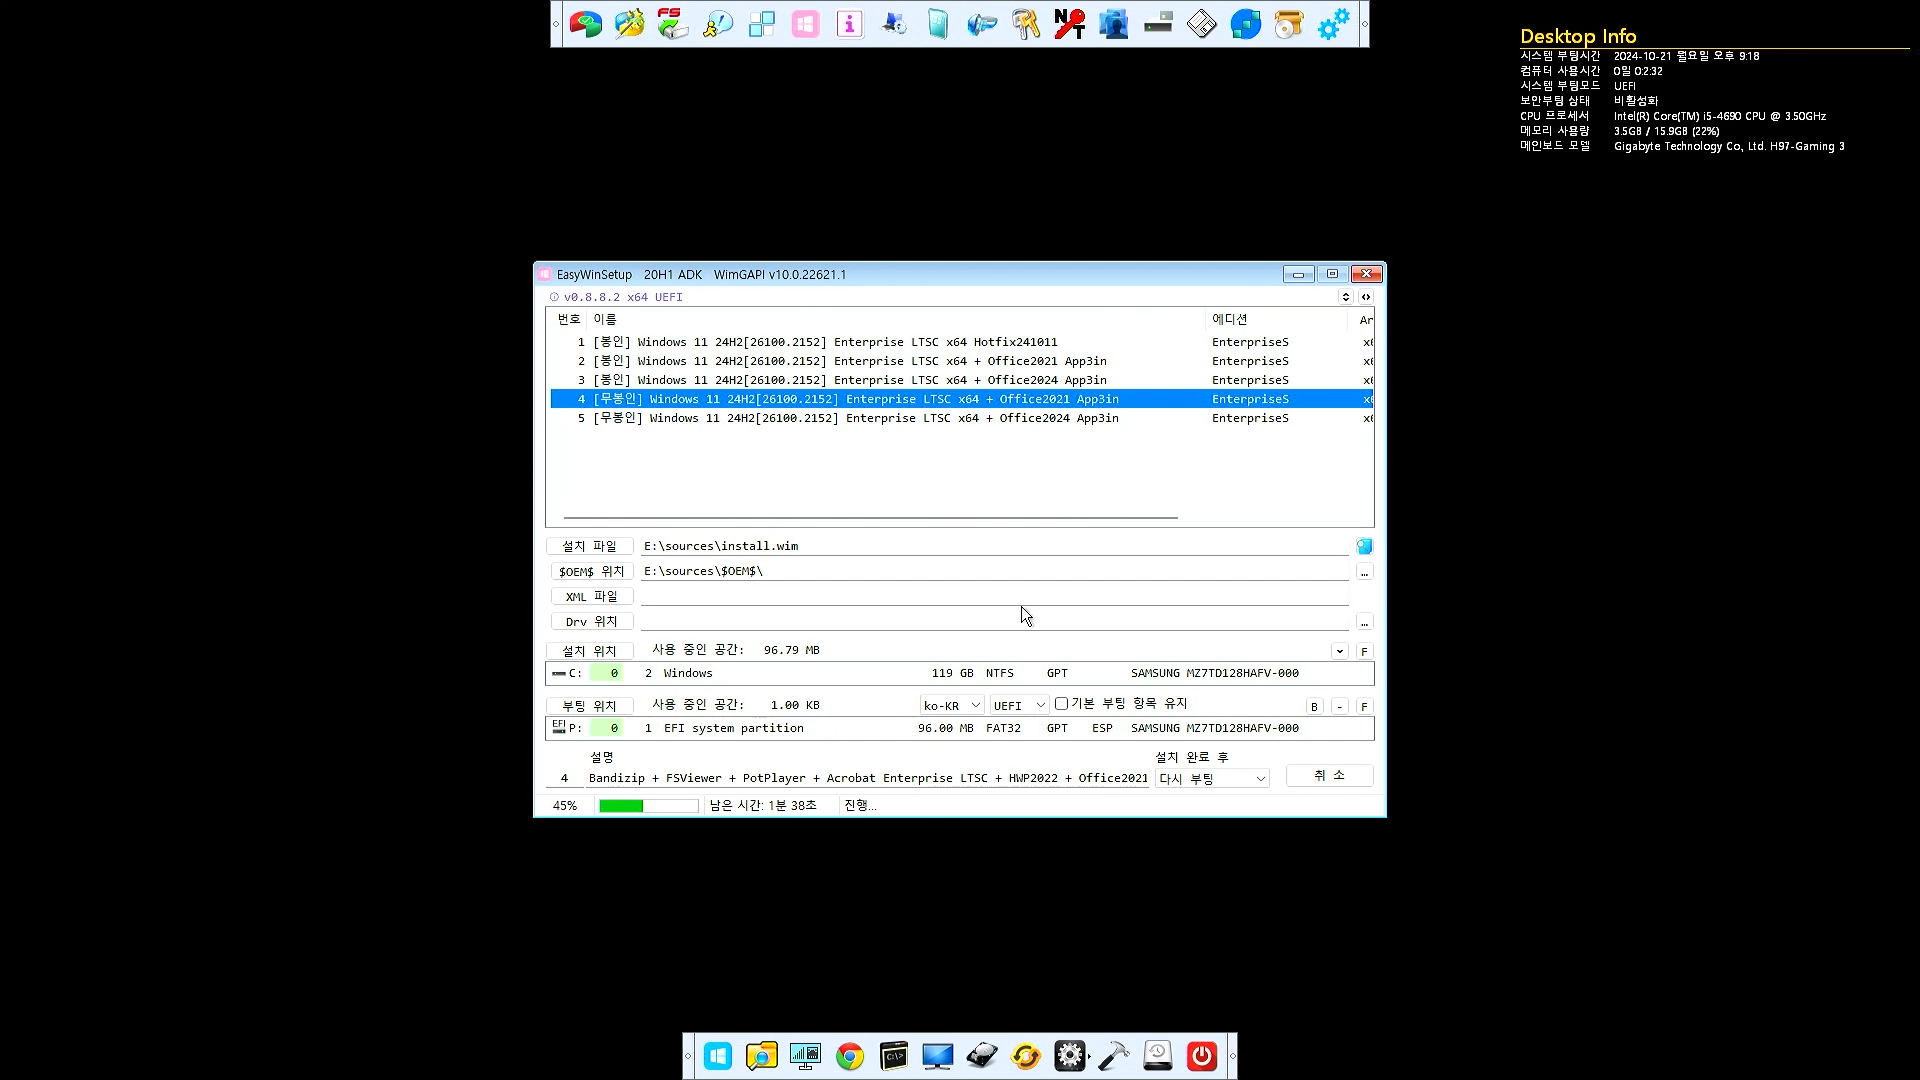Viewport: 1920px width, 1080px height.
Task: Click the horizontal scrollbar under image list
Action: (870, 517)
